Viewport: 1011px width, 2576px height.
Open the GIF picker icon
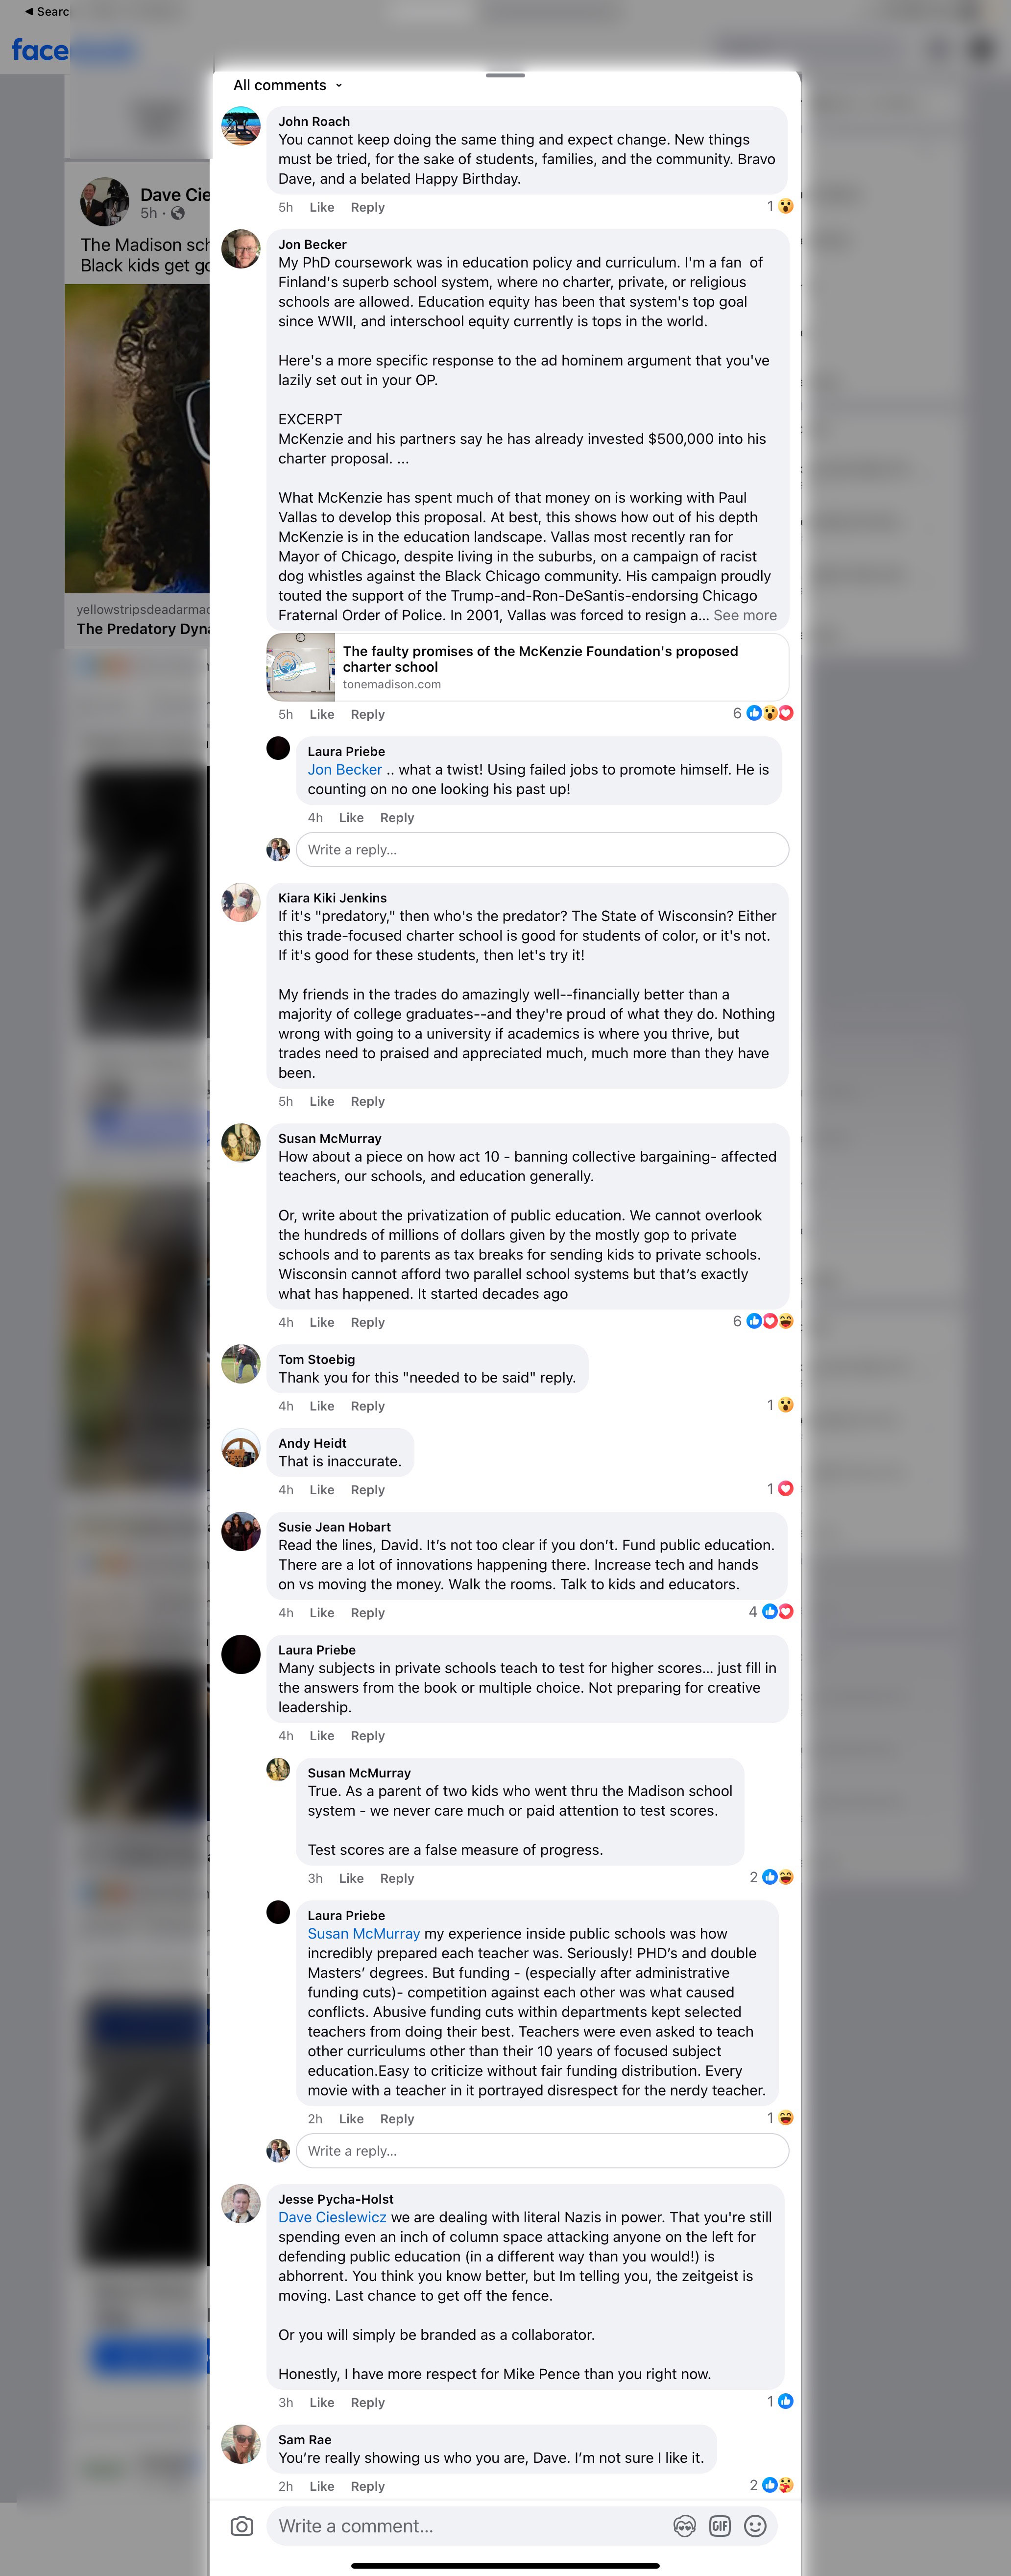(x=720, y=2526)
